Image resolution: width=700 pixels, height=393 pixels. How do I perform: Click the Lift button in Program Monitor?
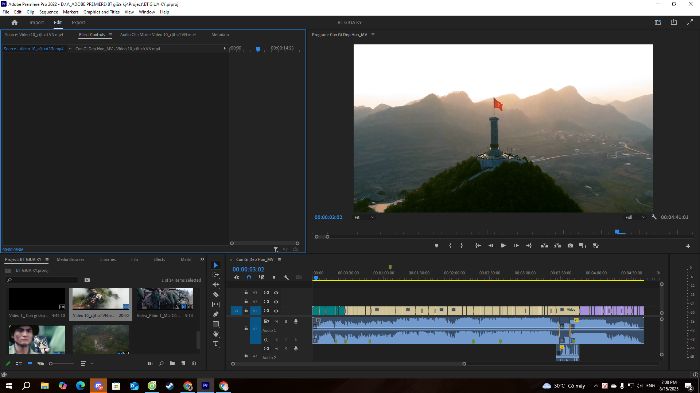pyautogui.click(x=544, y=246)
